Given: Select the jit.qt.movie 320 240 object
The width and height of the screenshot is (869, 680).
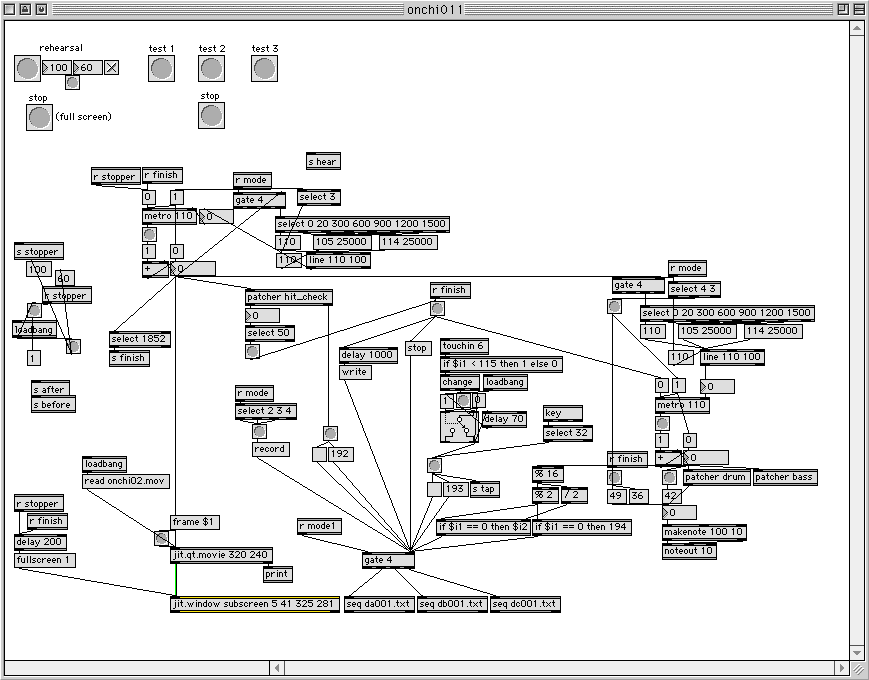Looking at the screenshot, I should coord(221,555).
